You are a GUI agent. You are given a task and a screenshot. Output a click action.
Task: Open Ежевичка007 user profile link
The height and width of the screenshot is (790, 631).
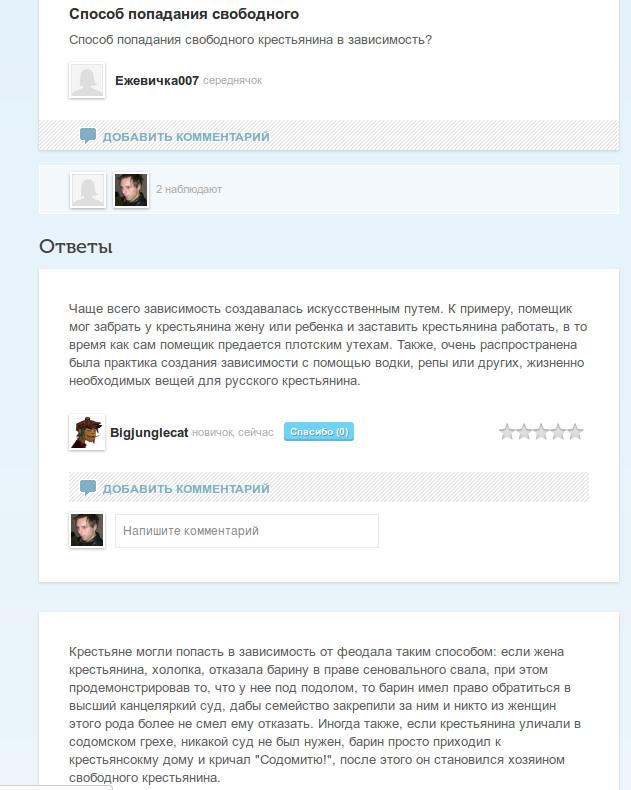157,81
